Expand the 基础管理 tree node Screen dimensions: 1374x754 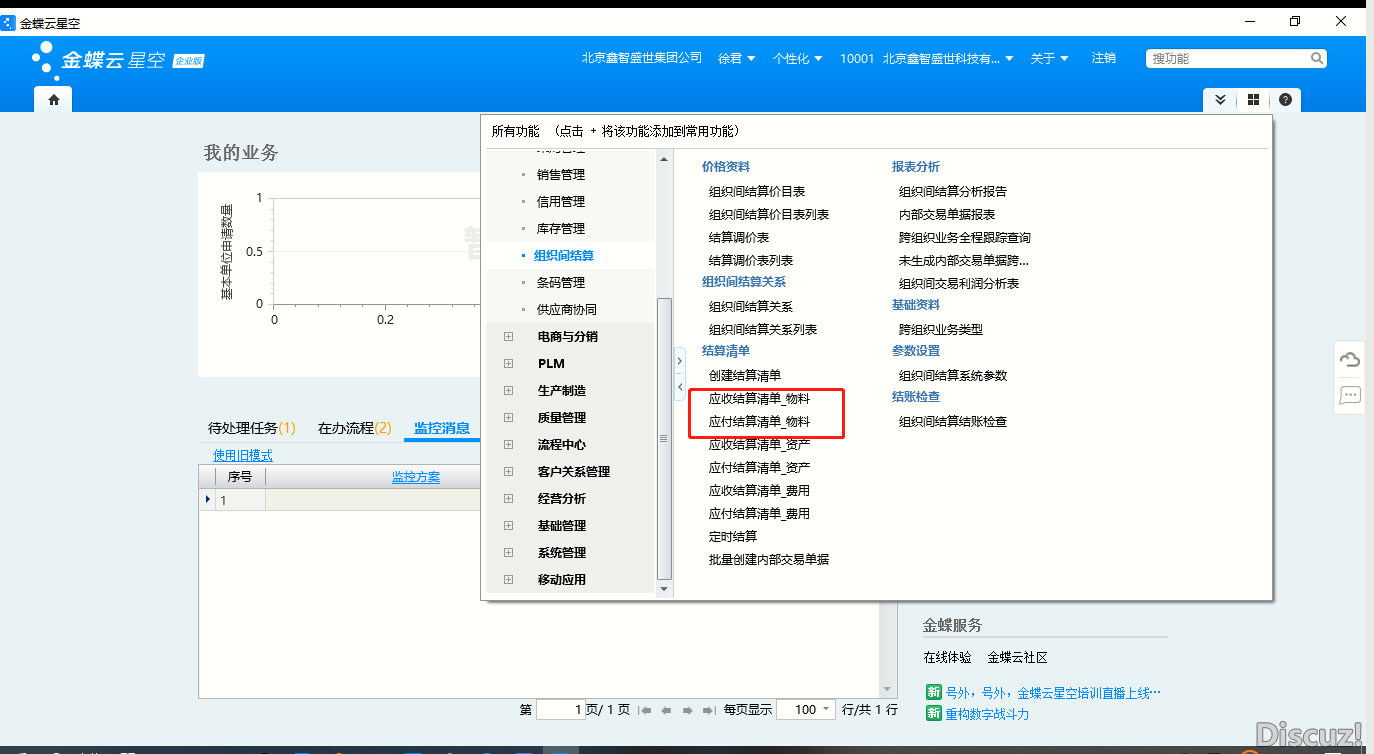point(509,526)
